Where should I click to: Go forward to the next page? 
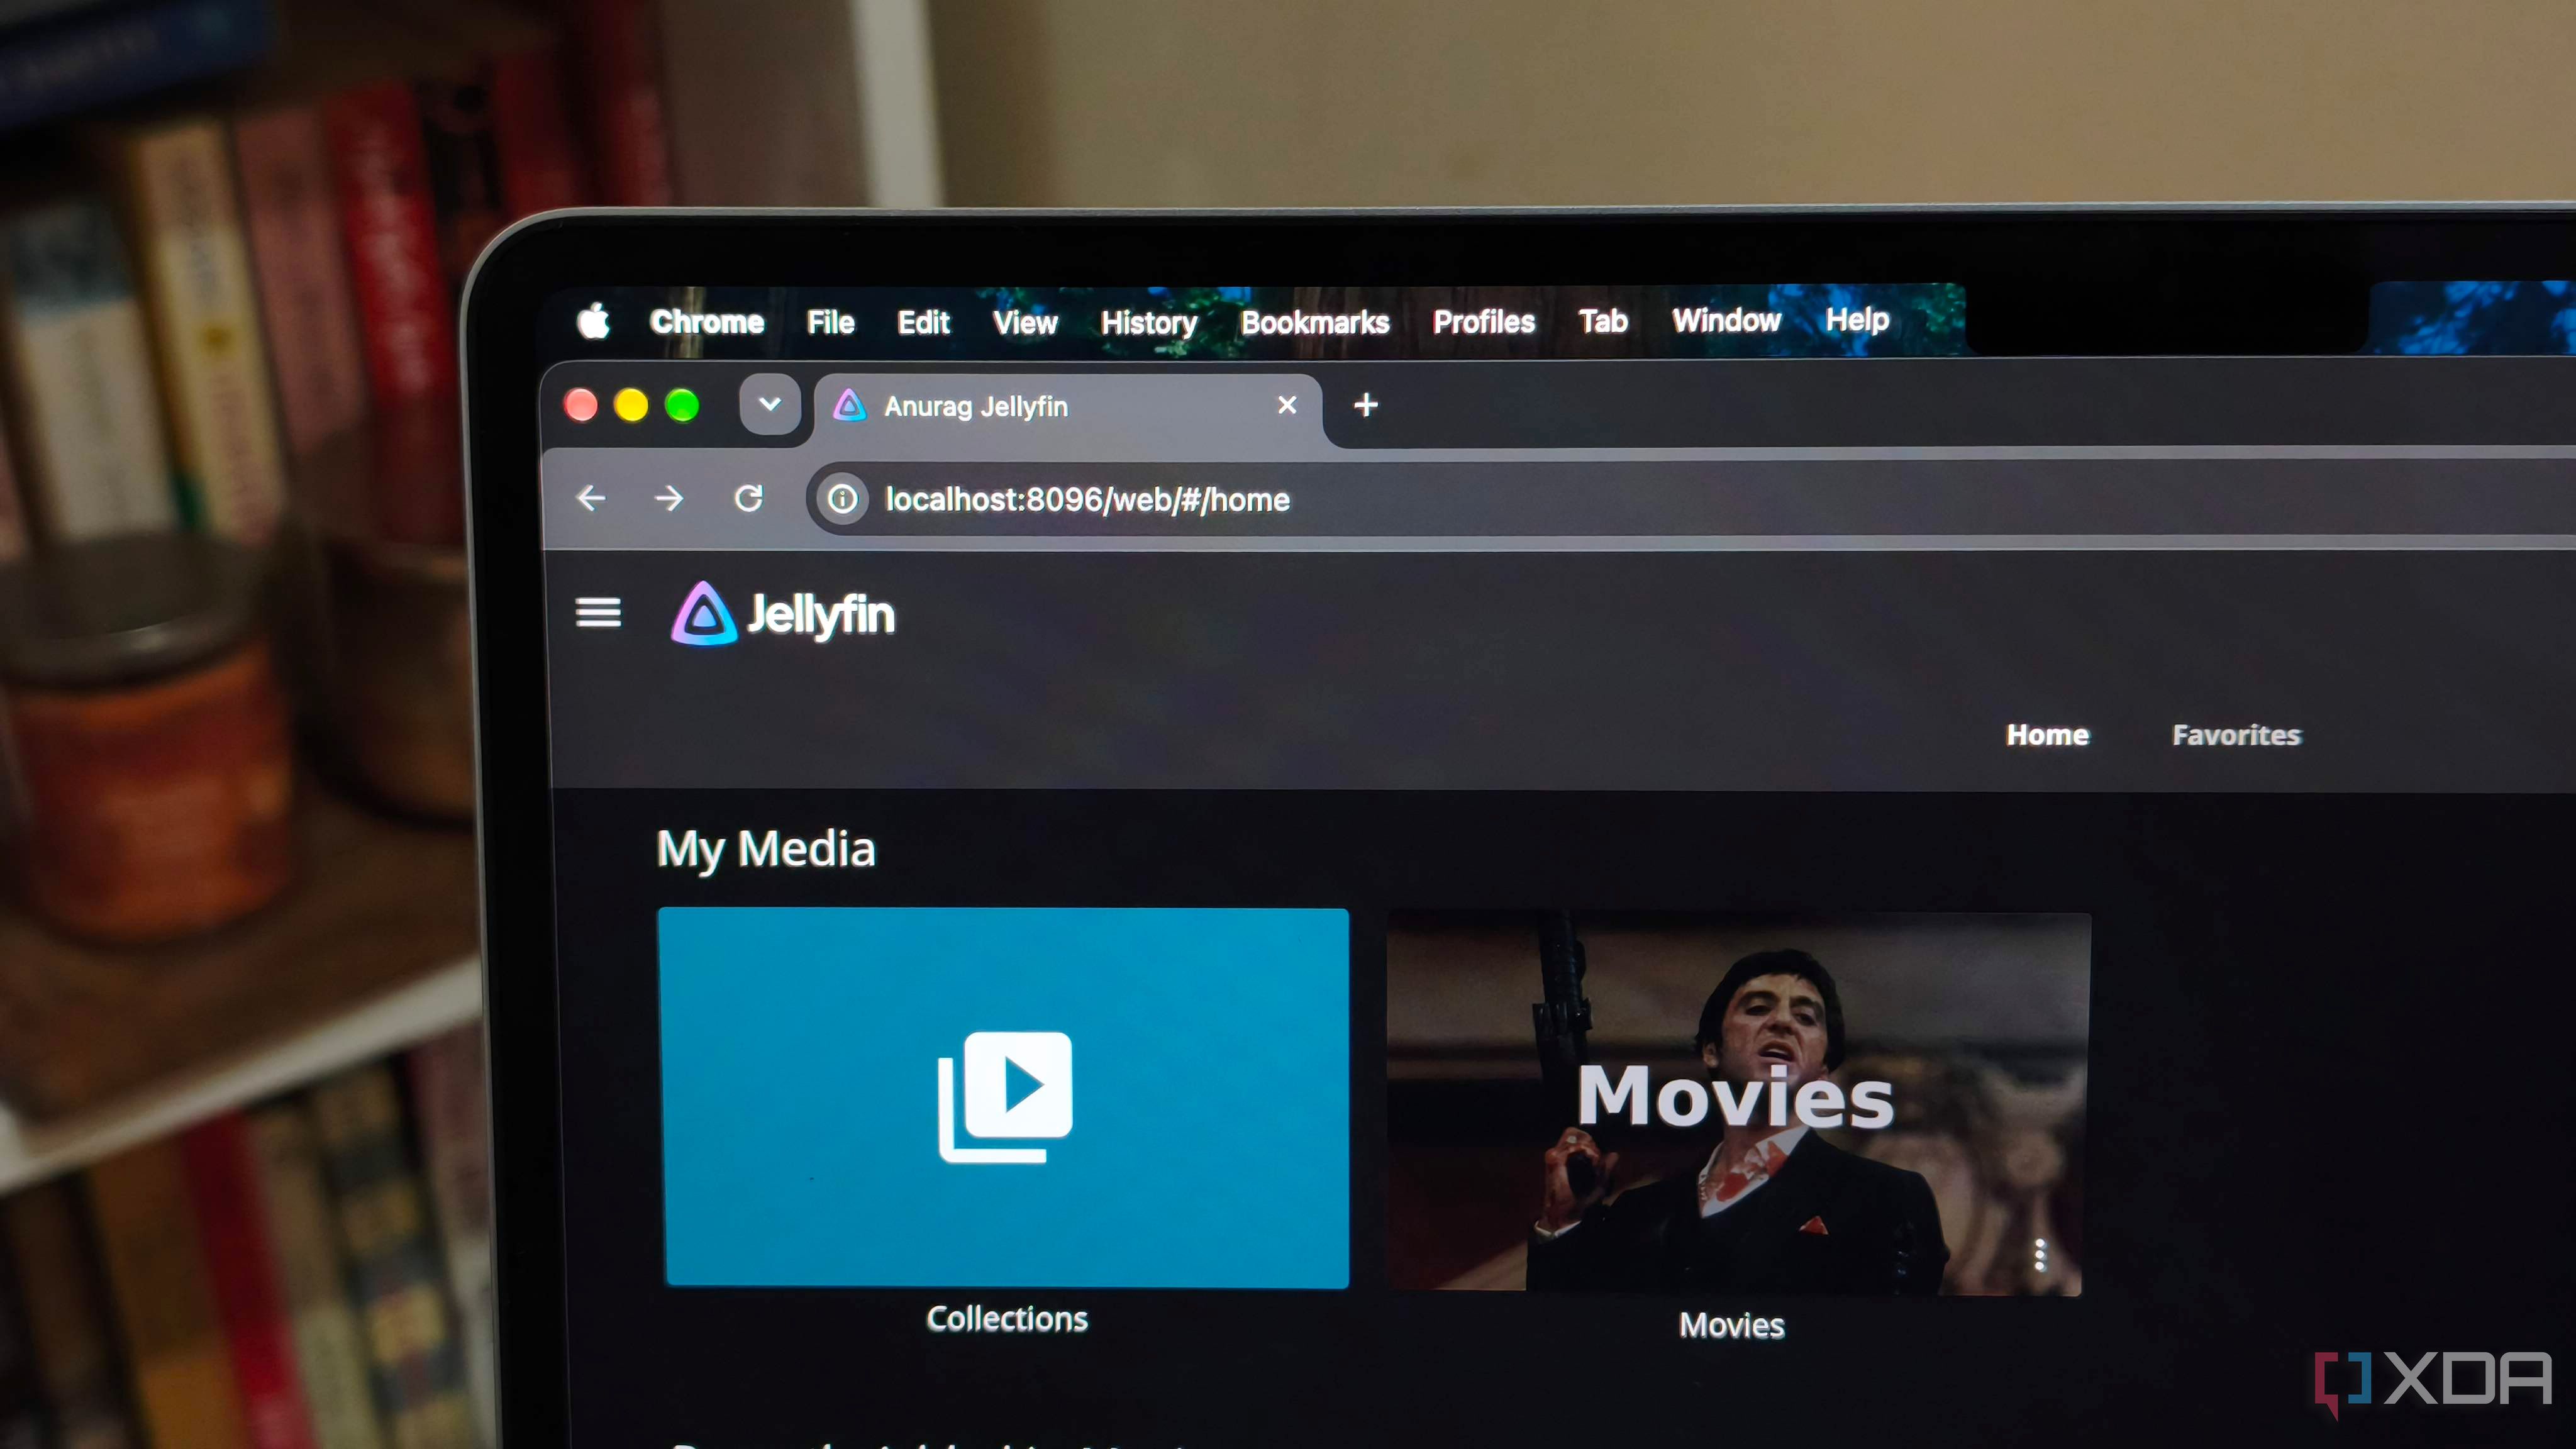(x=669, y=498)
